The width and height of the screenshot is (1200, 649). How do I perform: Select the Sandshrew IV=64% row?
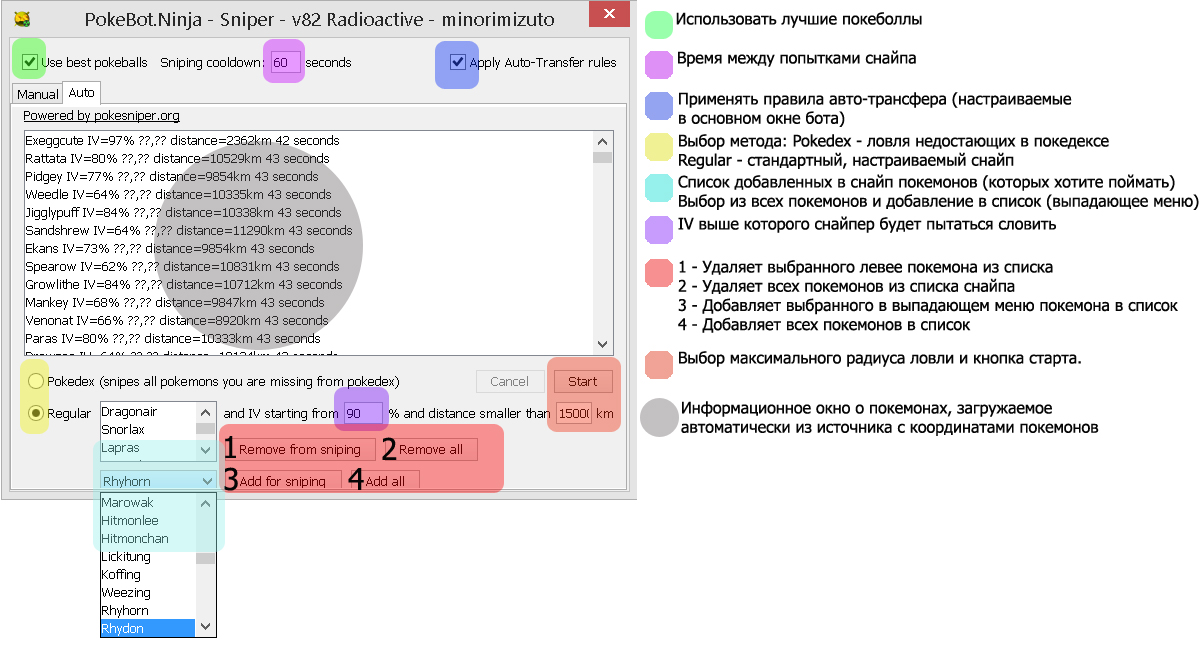tap(308, 231)
